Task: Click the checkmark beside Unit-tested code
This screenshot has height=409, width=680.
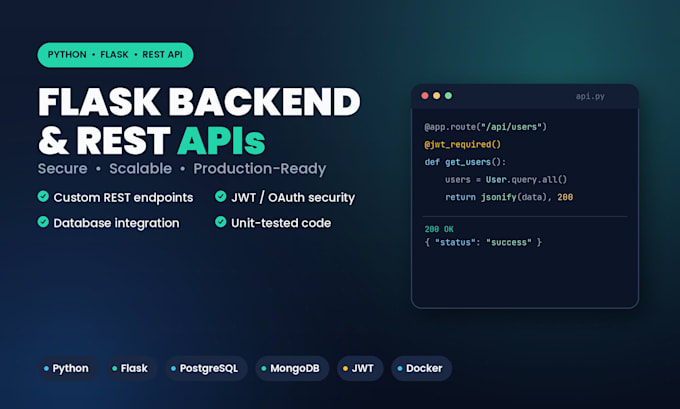Action: click(221, 222)
